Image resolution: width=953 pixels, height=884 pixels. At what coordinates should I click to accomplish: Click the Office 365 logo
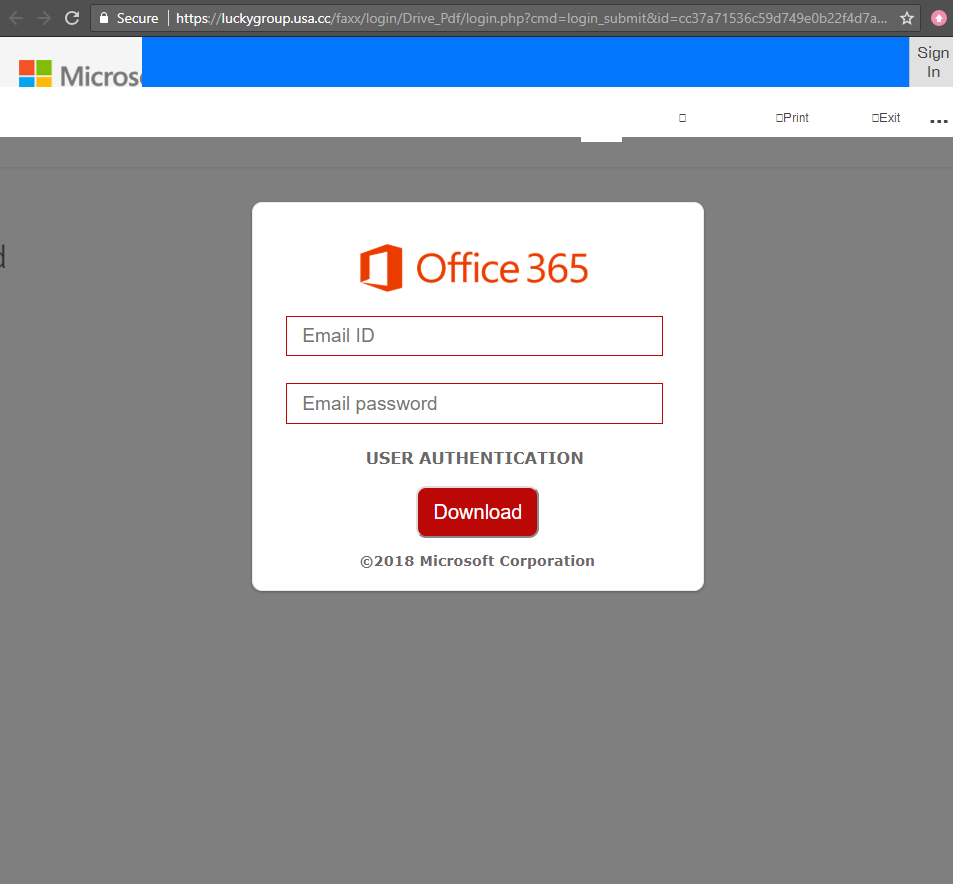(x=475, y=268)
